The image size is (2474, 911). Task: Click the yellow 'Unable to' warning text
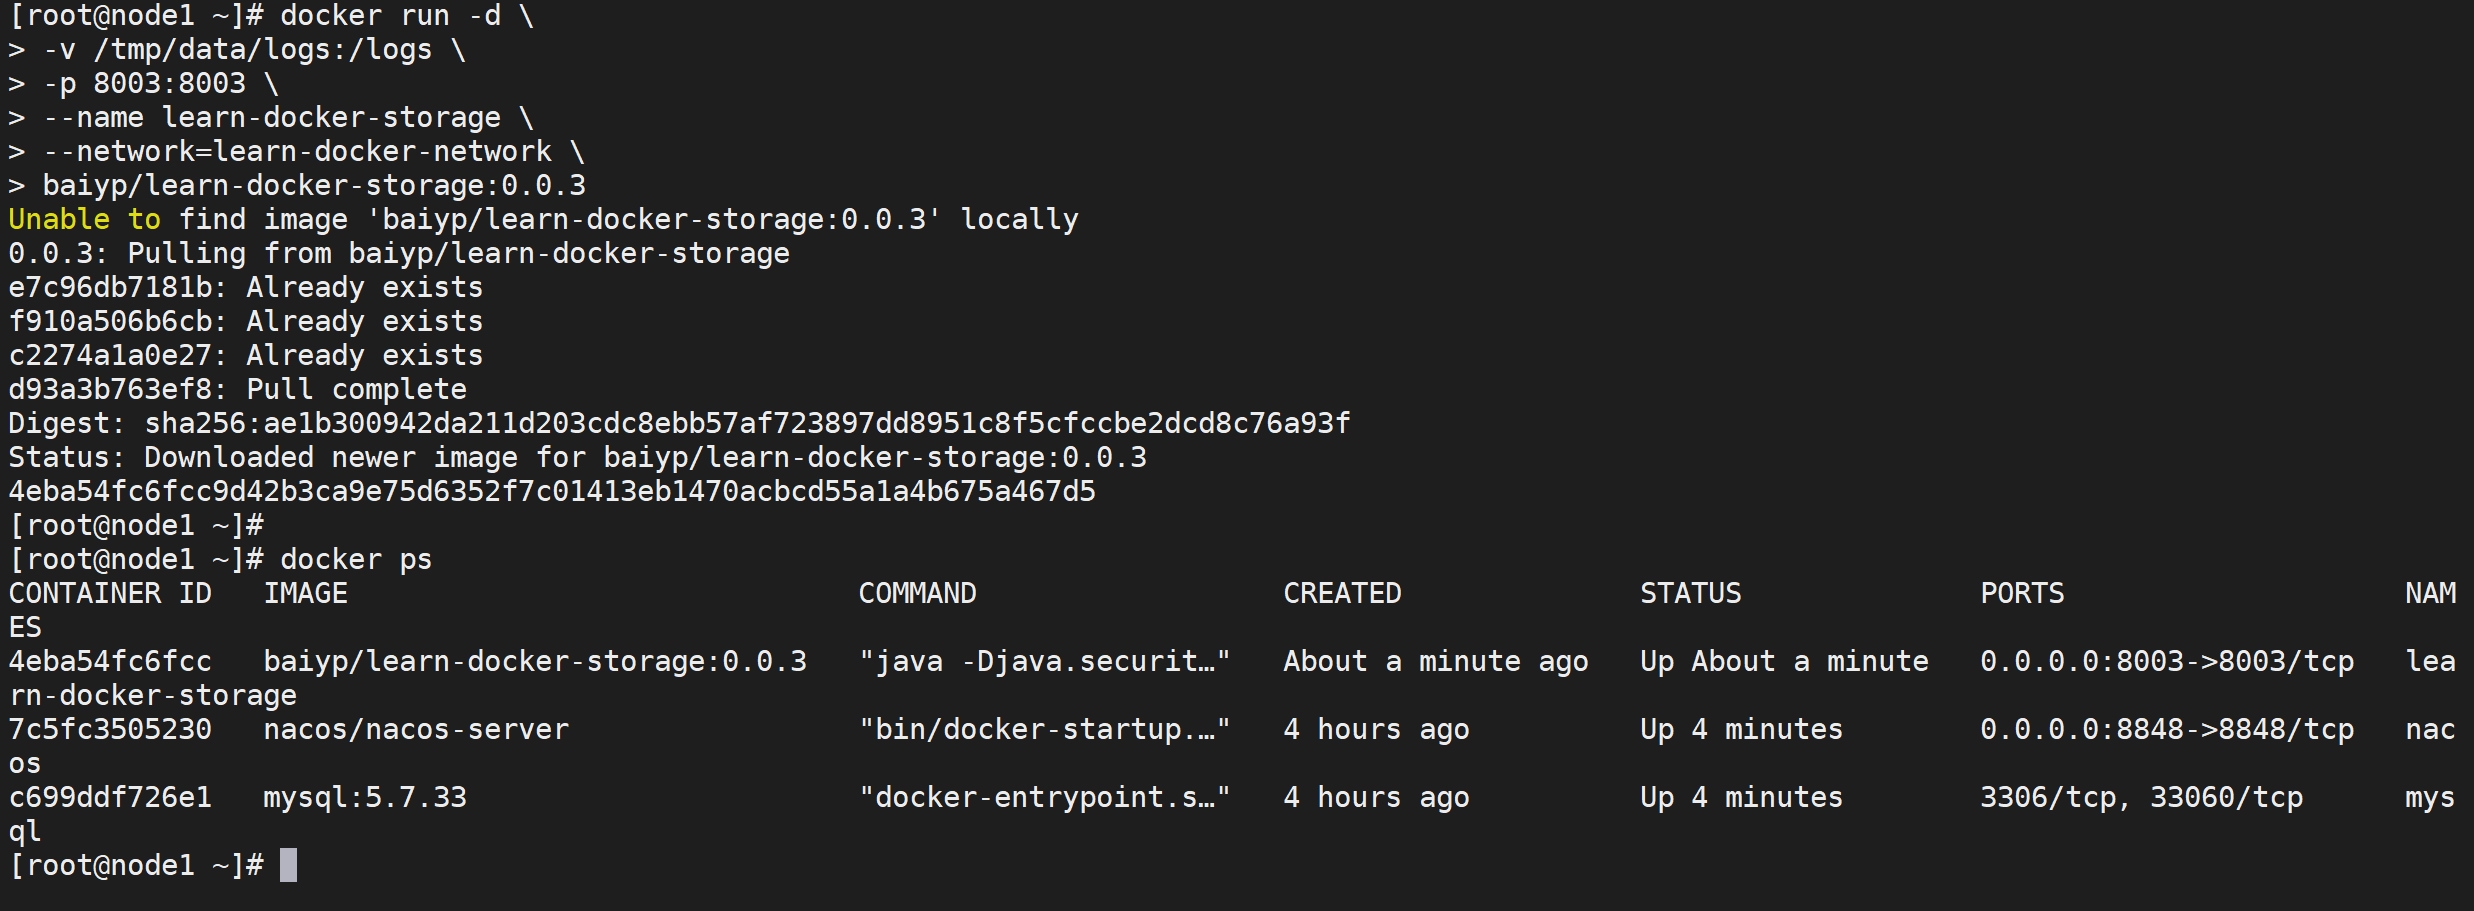tap(84, 219)
